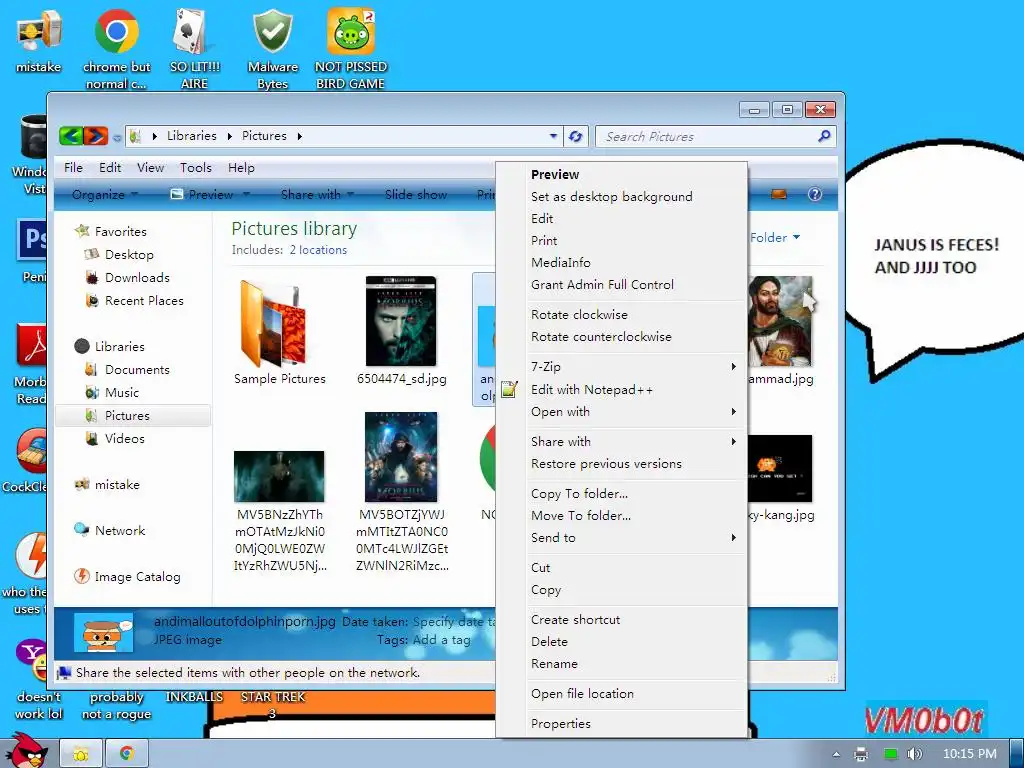Open the 'Share with' toolbar dropdown
The image size is (1024, 768).
pos(317,194)
